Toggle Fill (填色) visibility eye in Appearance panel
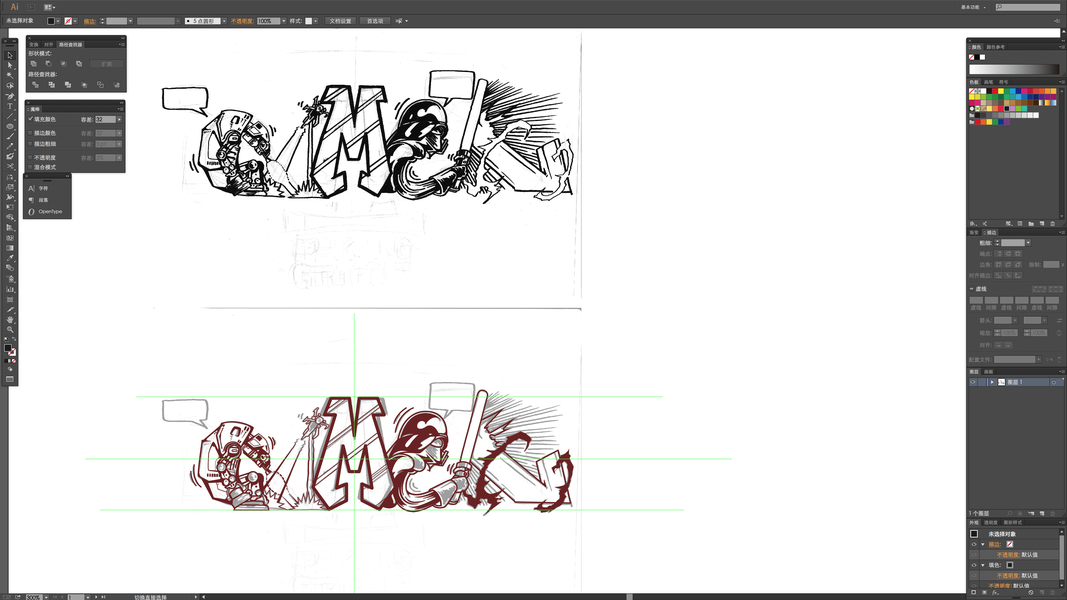1067x600 pixels. click(974, 565)
